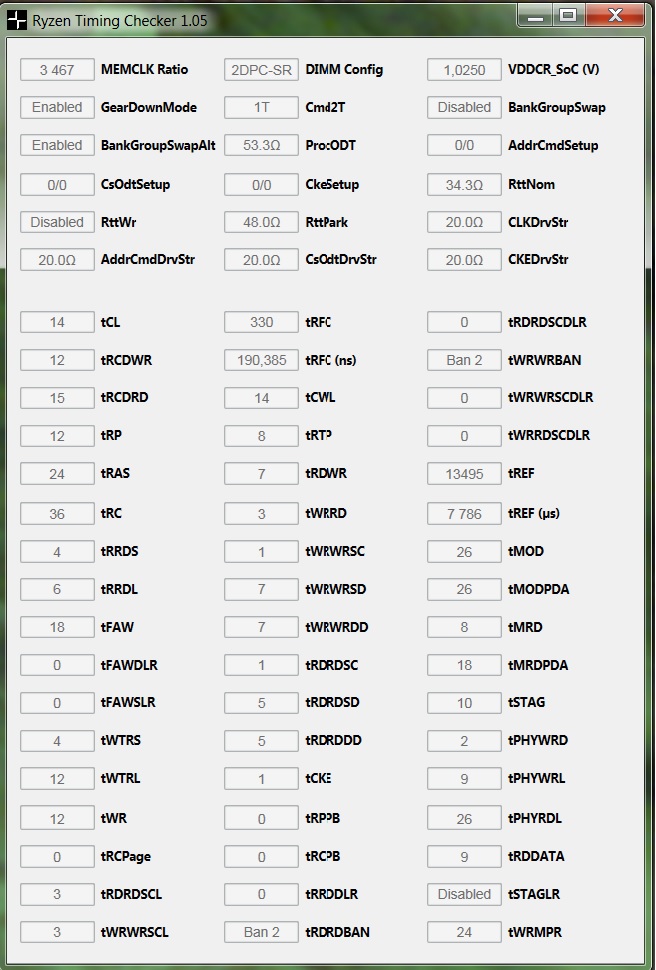Click the tWRWRSD value field
The height and width of the screenshot is (970, 656).
pos(261,590)
